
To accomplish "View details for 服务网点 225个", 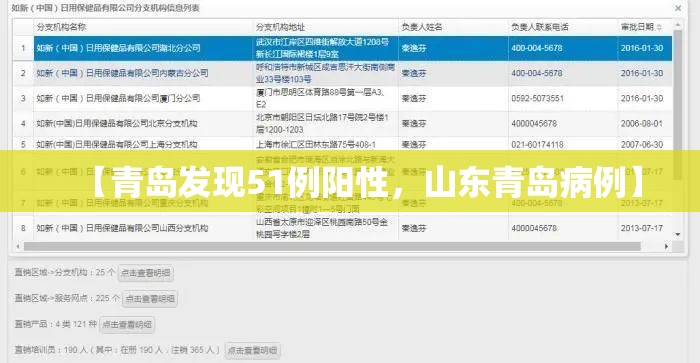I will (x=150, y=298).
